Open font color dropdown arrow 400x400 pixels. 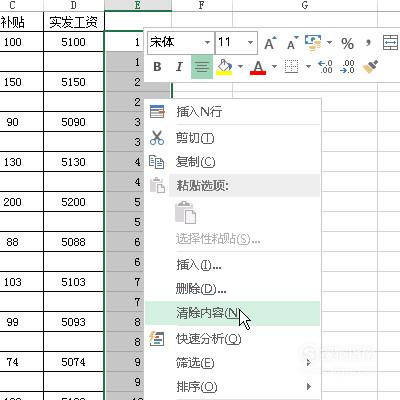pos(274,67)
